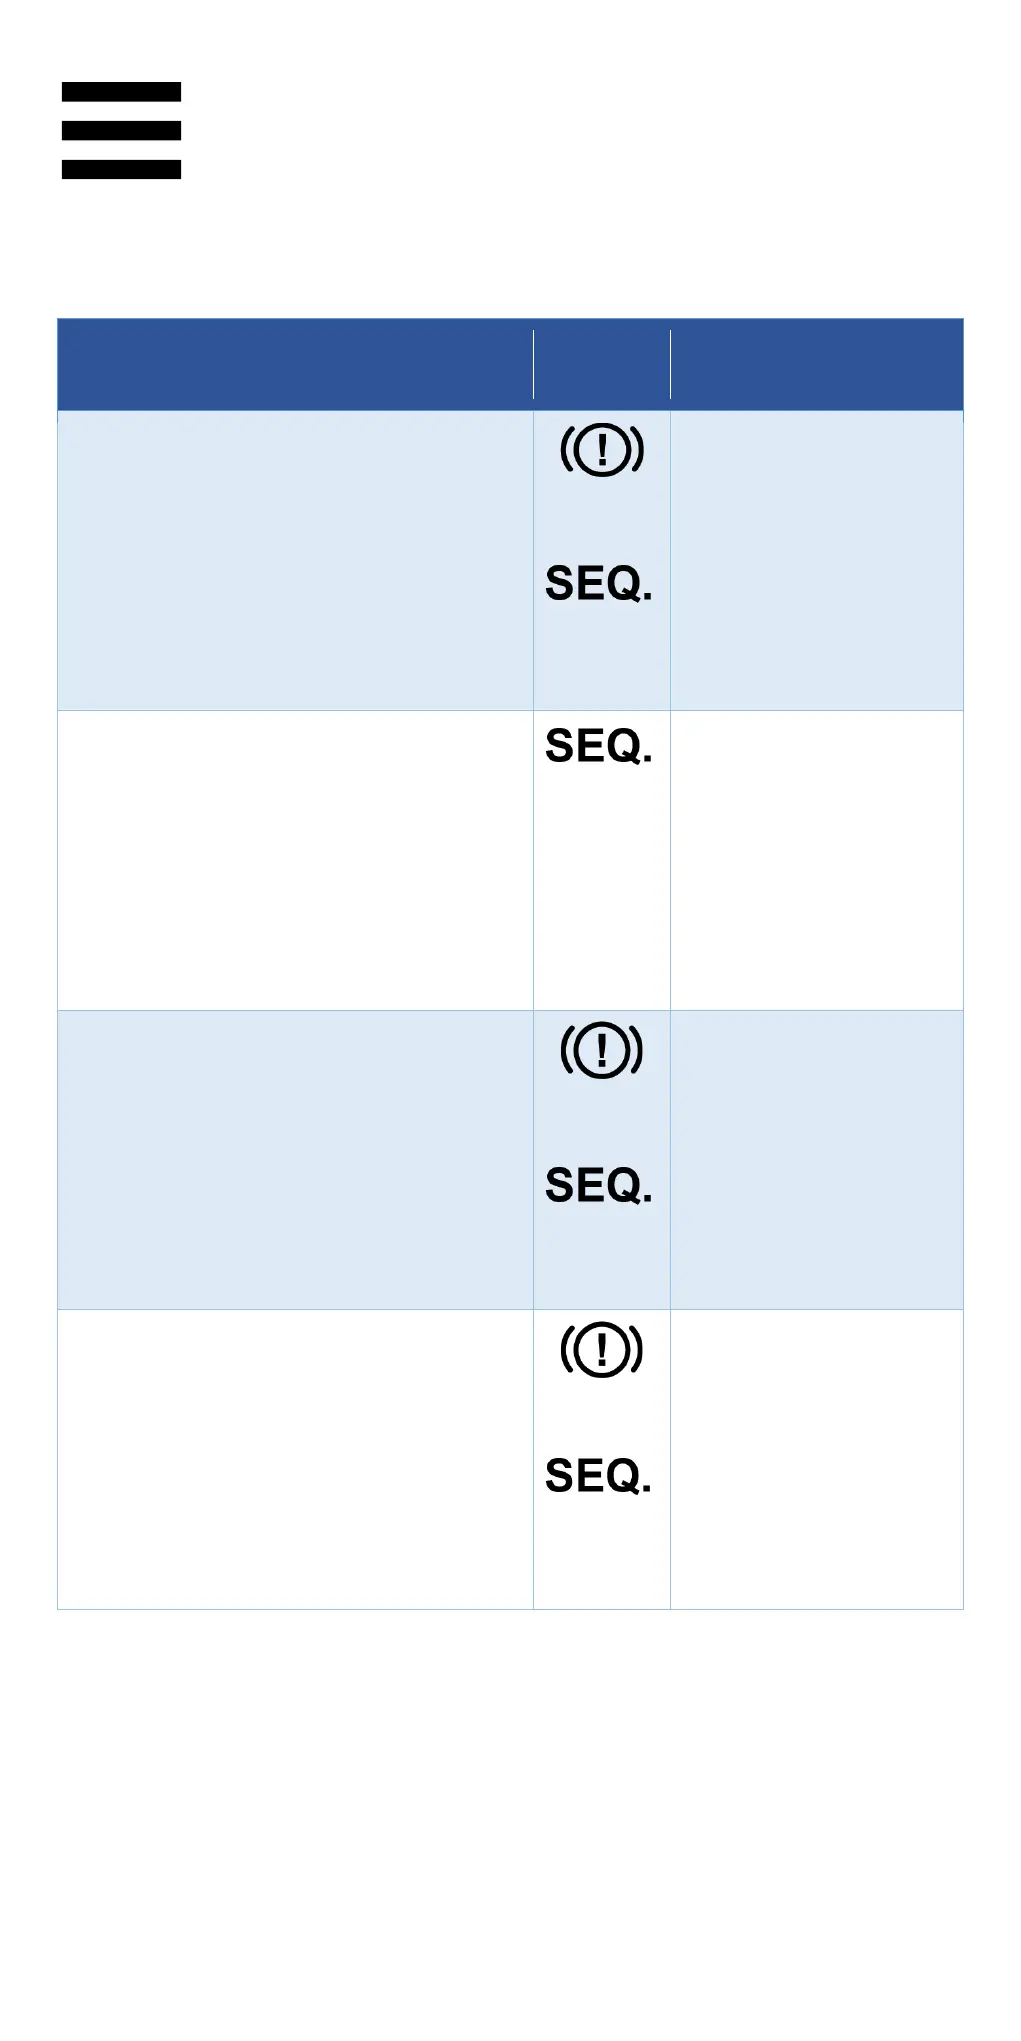This screenshot has height=2041, width=1021.
Task: Click the brake warning icon in third row
Action: (601, 1050)
